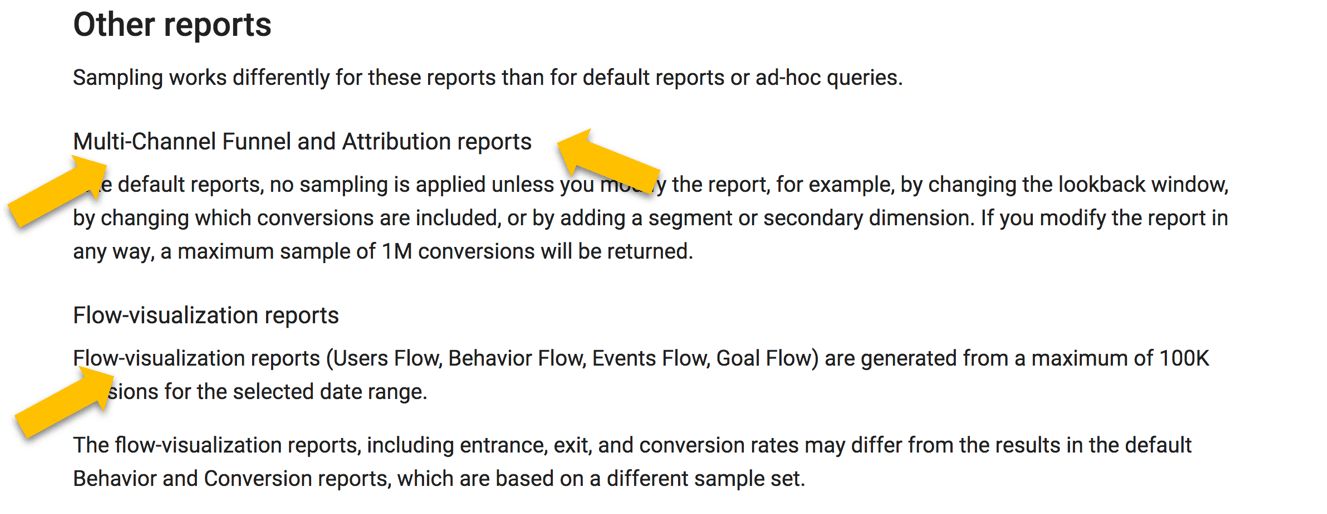
Task: Click the phrase "Behavior and Conversion reports"
Action: [230, 479]
